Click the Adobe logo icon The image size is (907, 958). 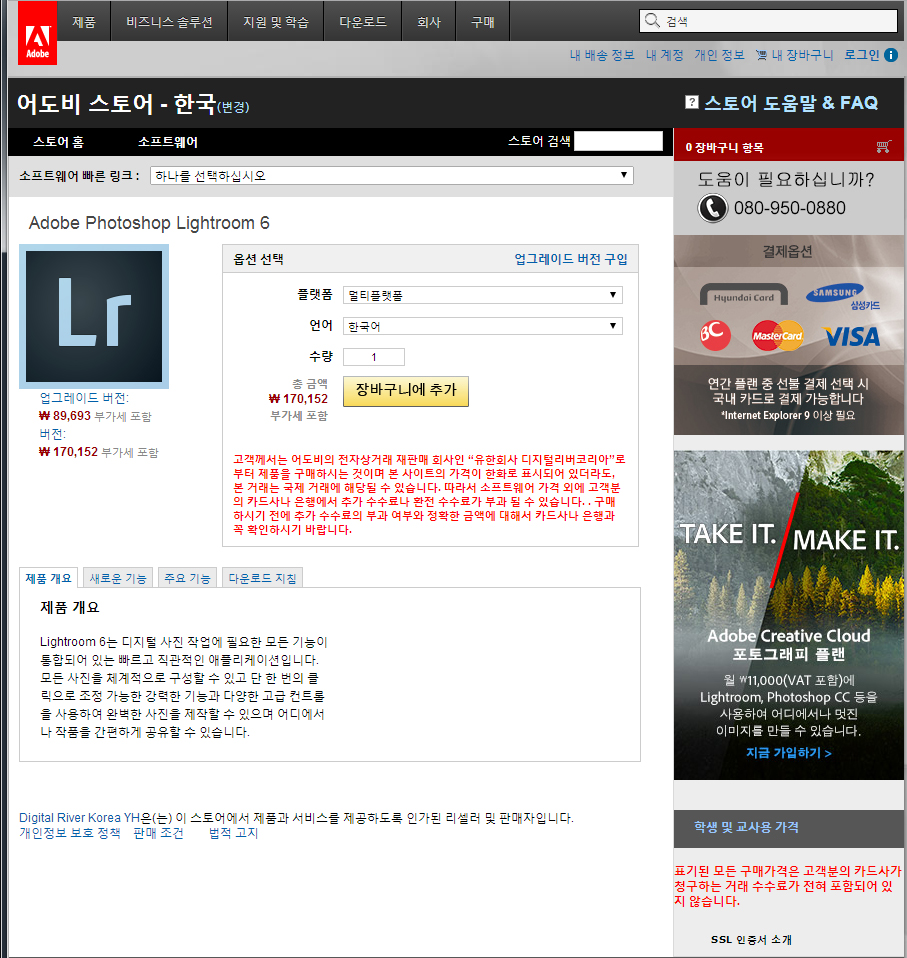coord(37,32)
